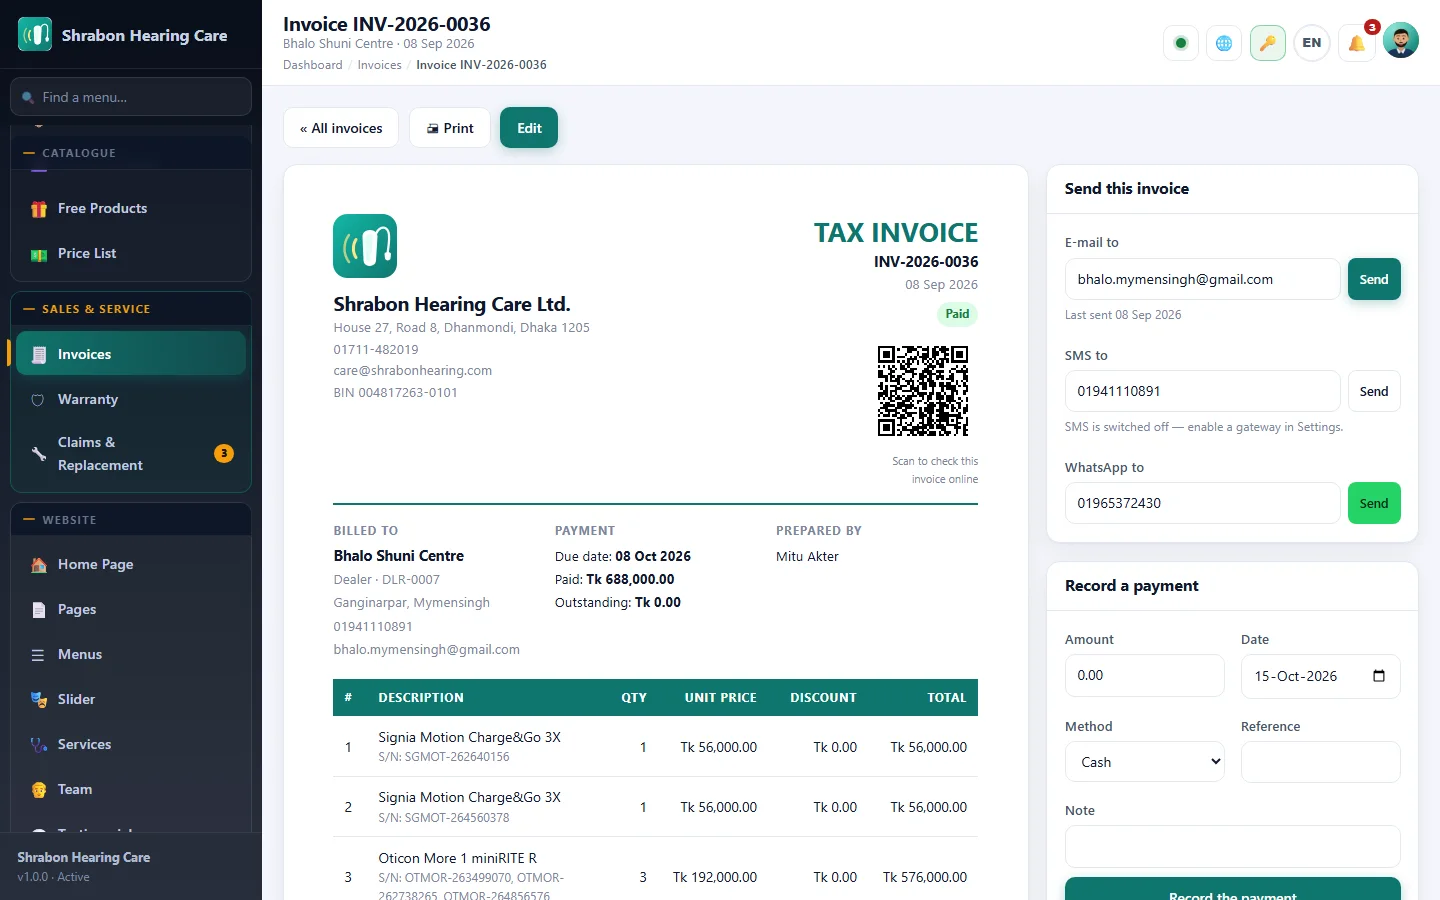Send the invoice via WhatsApp

tap(1374, 503)
